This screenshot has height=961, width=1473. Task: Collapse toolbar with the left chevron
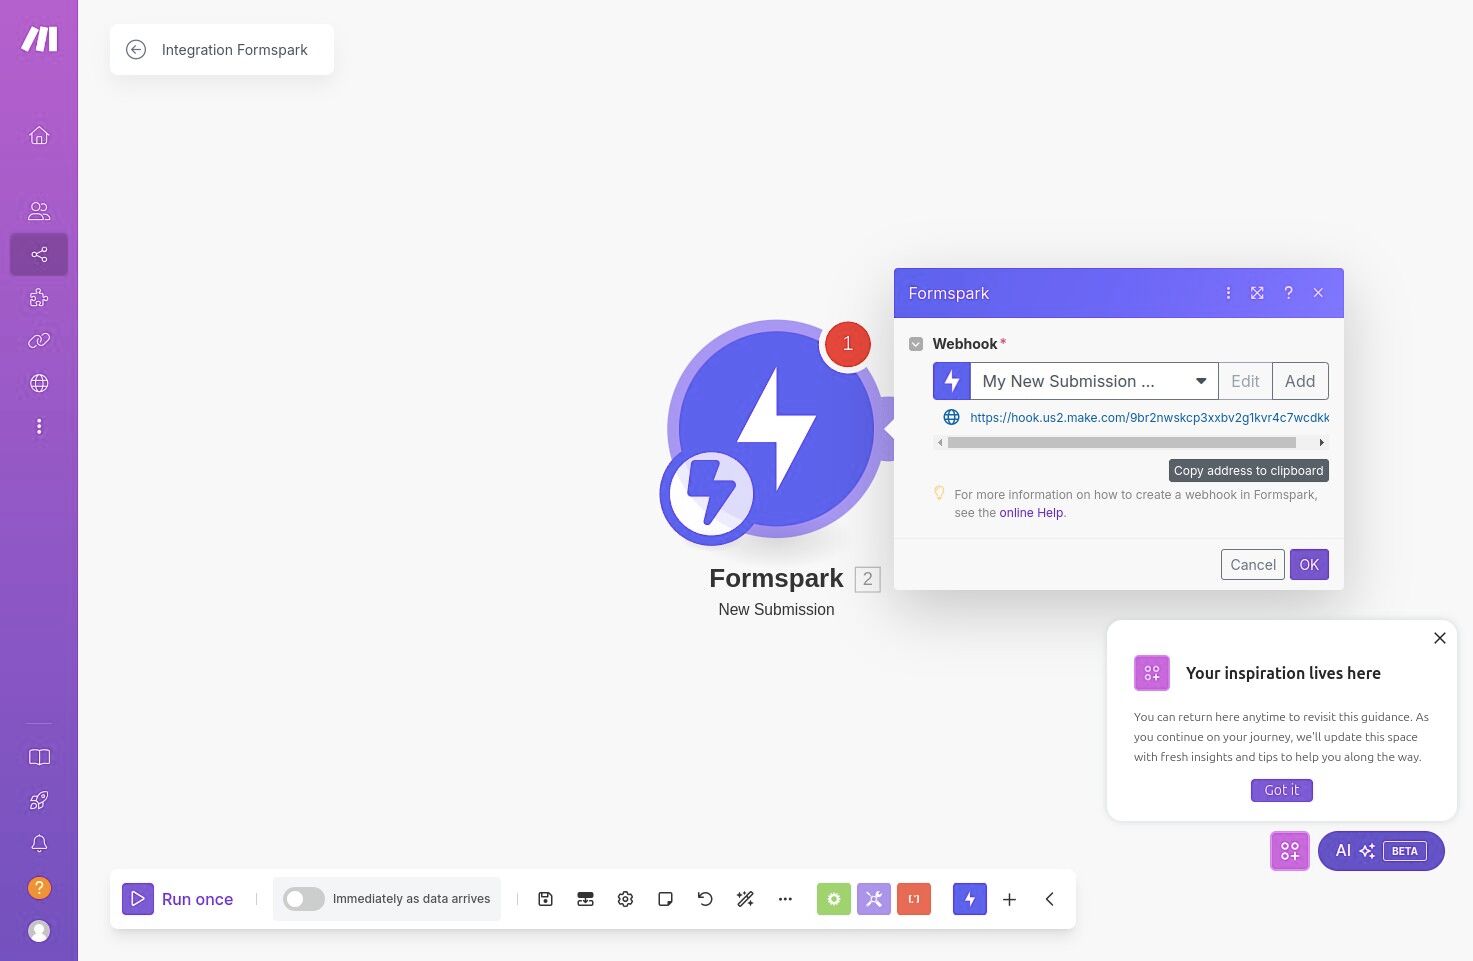(x=1049, y=899)
